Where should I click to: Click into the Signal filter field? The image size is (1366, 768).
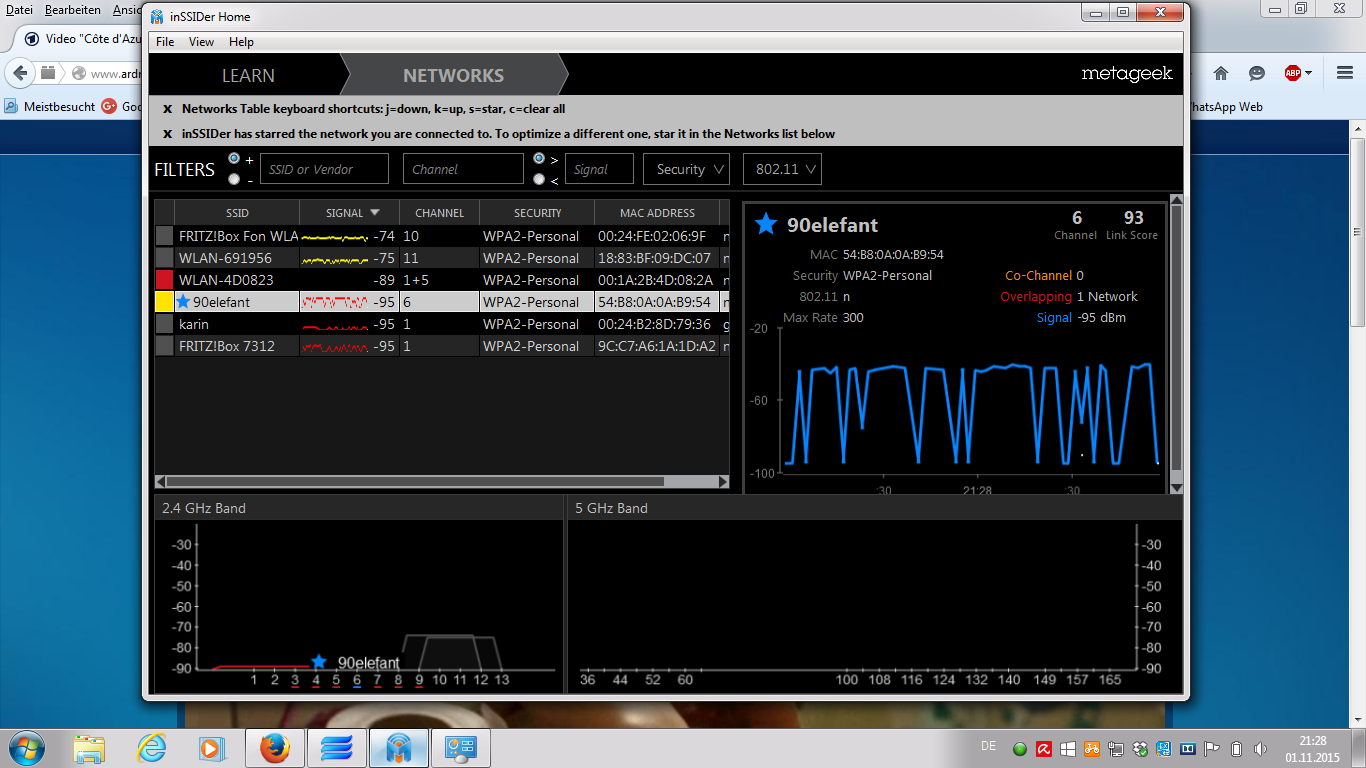(x=599, y=169)
